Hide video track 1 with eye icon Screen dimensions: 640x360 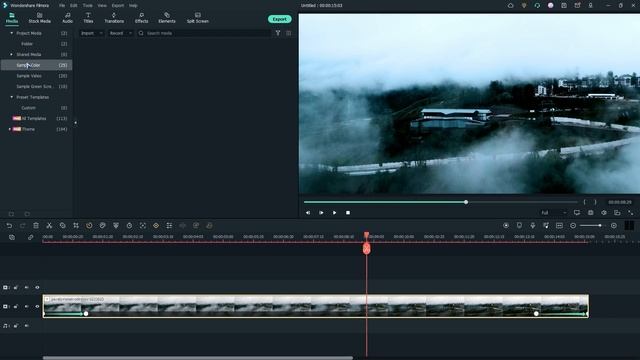click(x=37, y=306)
